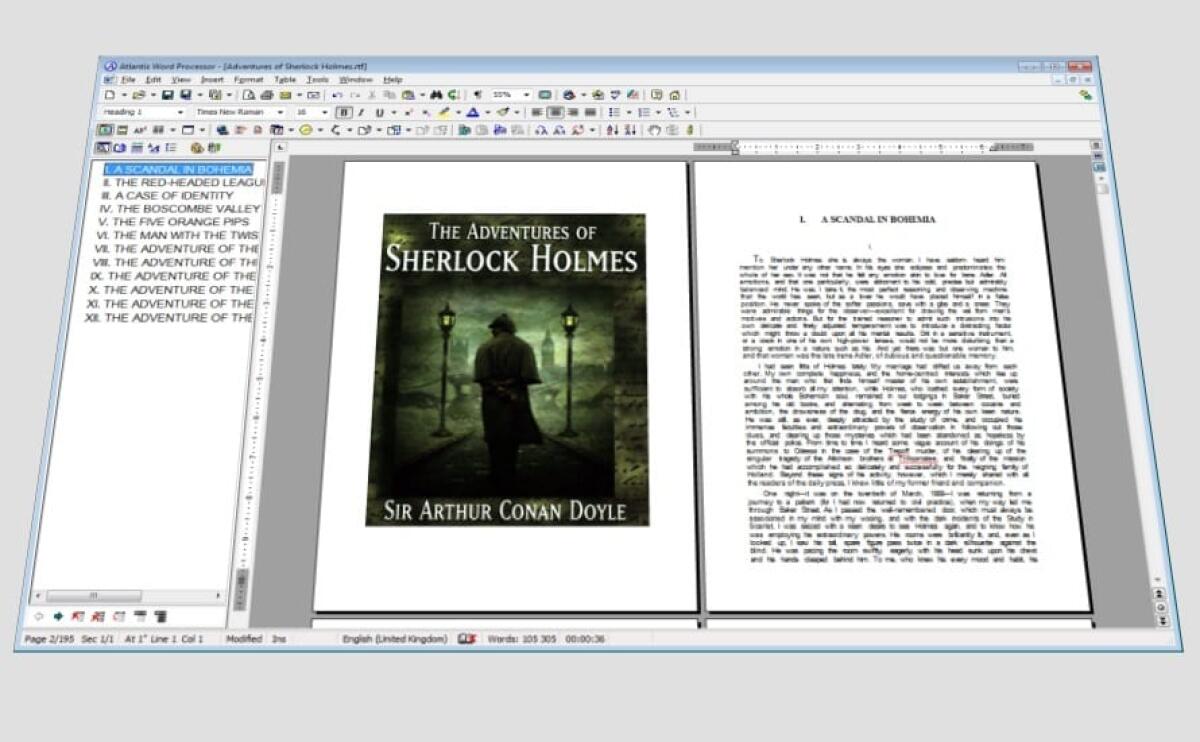Viewport: 1200px width, 742px height.
Task: Select the New document icon
Action: click(x=109, y=94)
